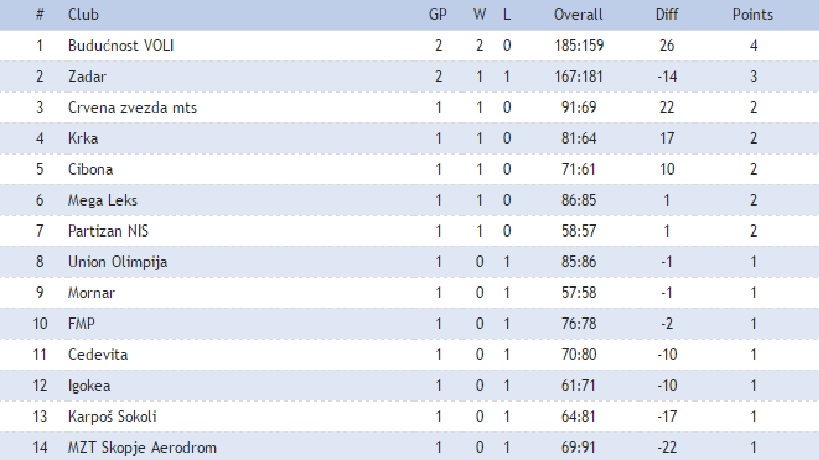This screenshot has width=819, height=460.
Task: Open Crvena zvezda mts team page
Action: coord(125,108)
